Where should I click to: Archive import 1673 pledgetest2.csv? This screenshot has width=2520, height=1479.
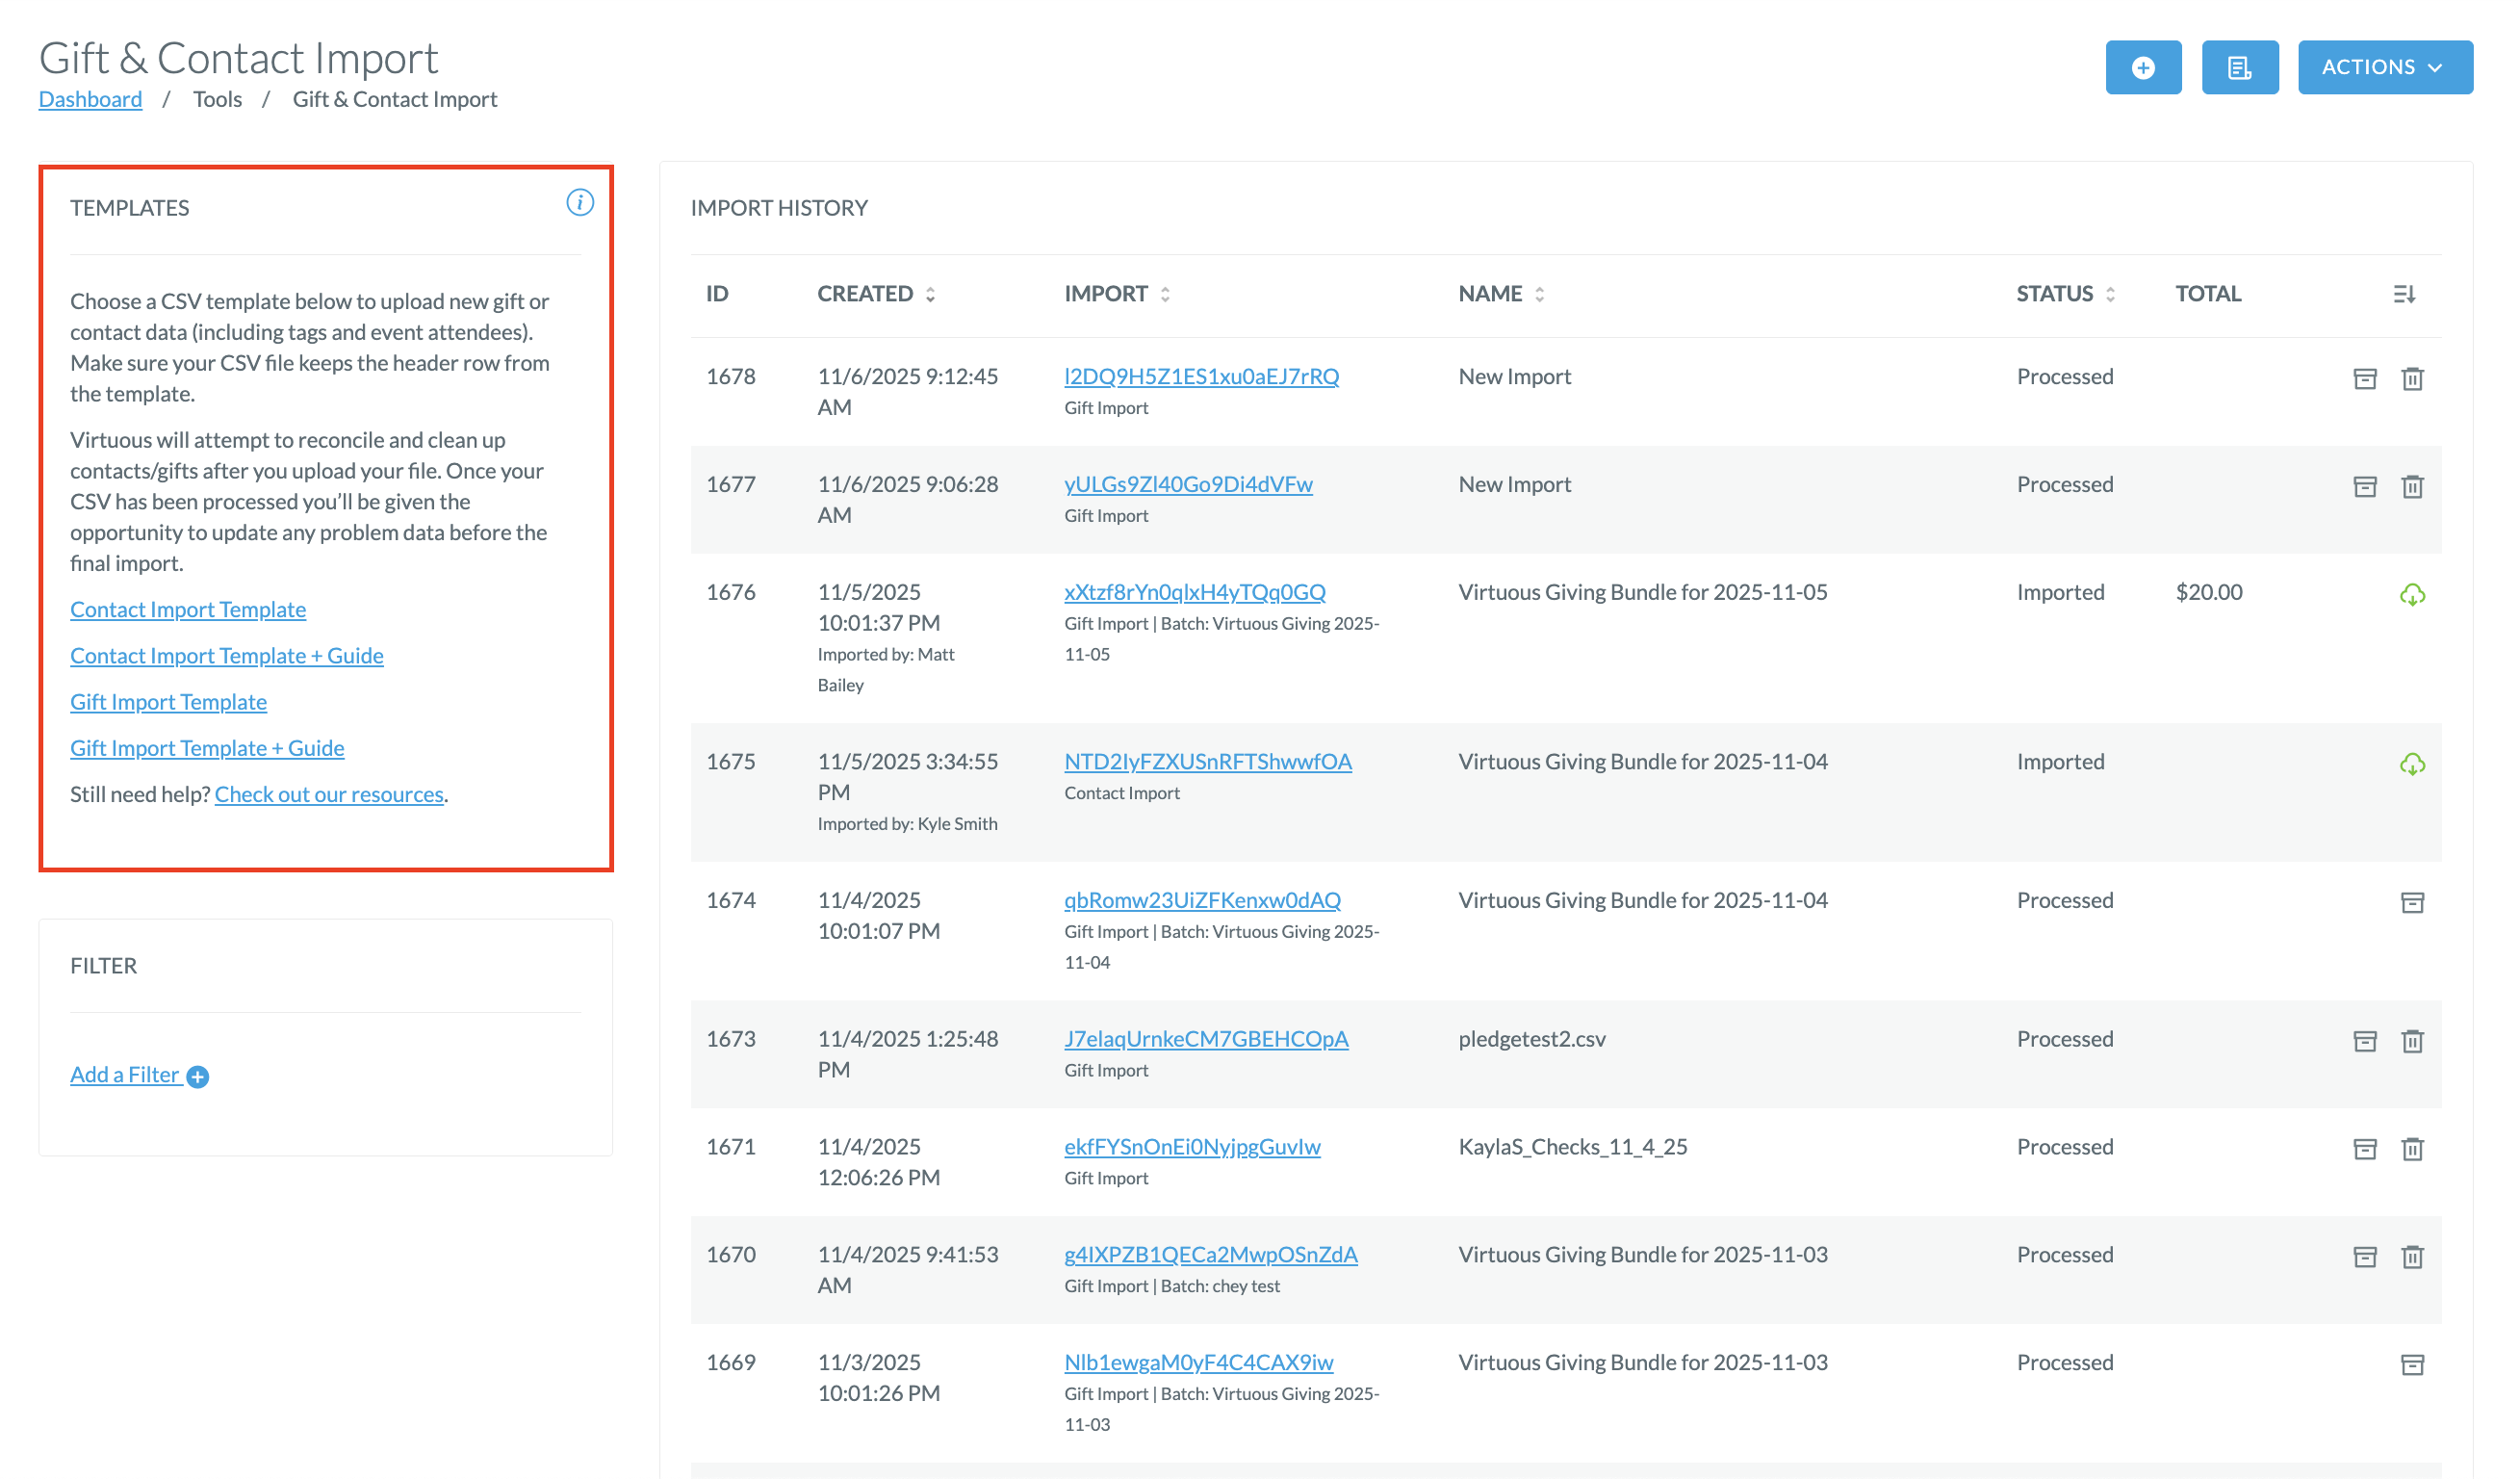coord(2364,1041)
